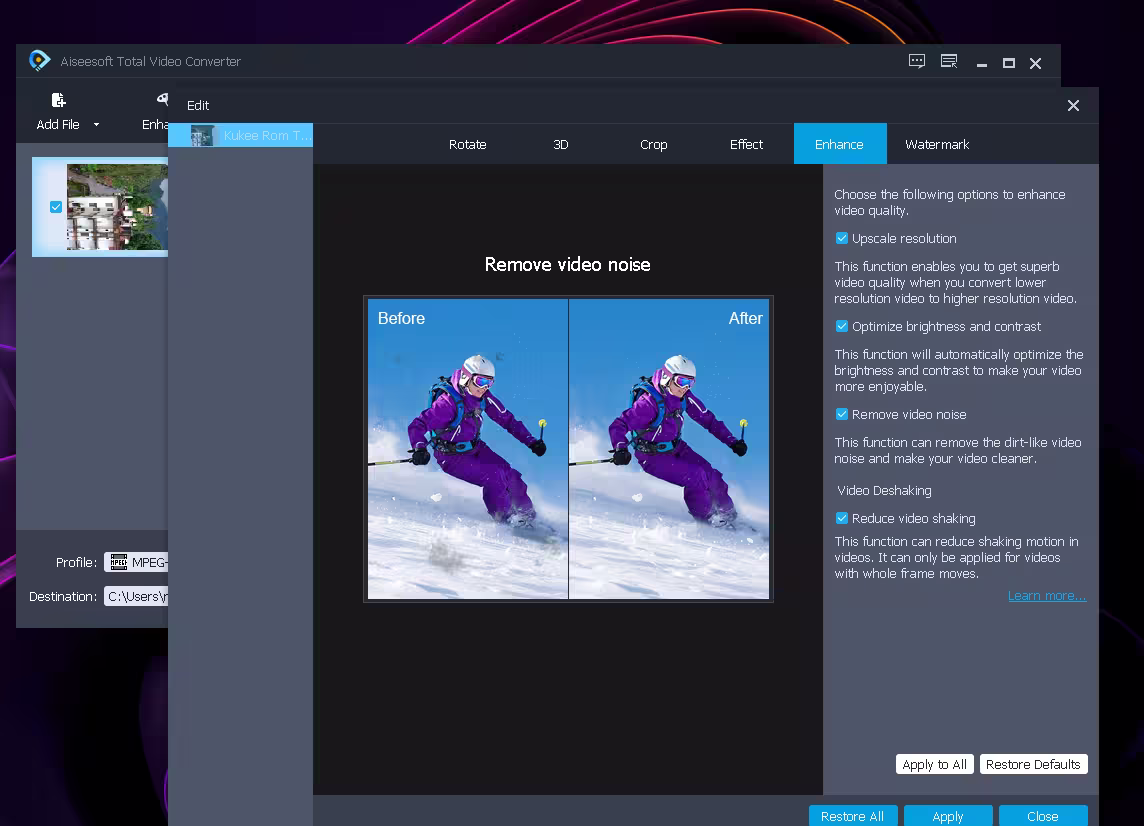Image resolution: width=1144 pixels, height=826 pixels.
Task: Toggle Reduce video shaking checkbox
Action: point(842,518)
